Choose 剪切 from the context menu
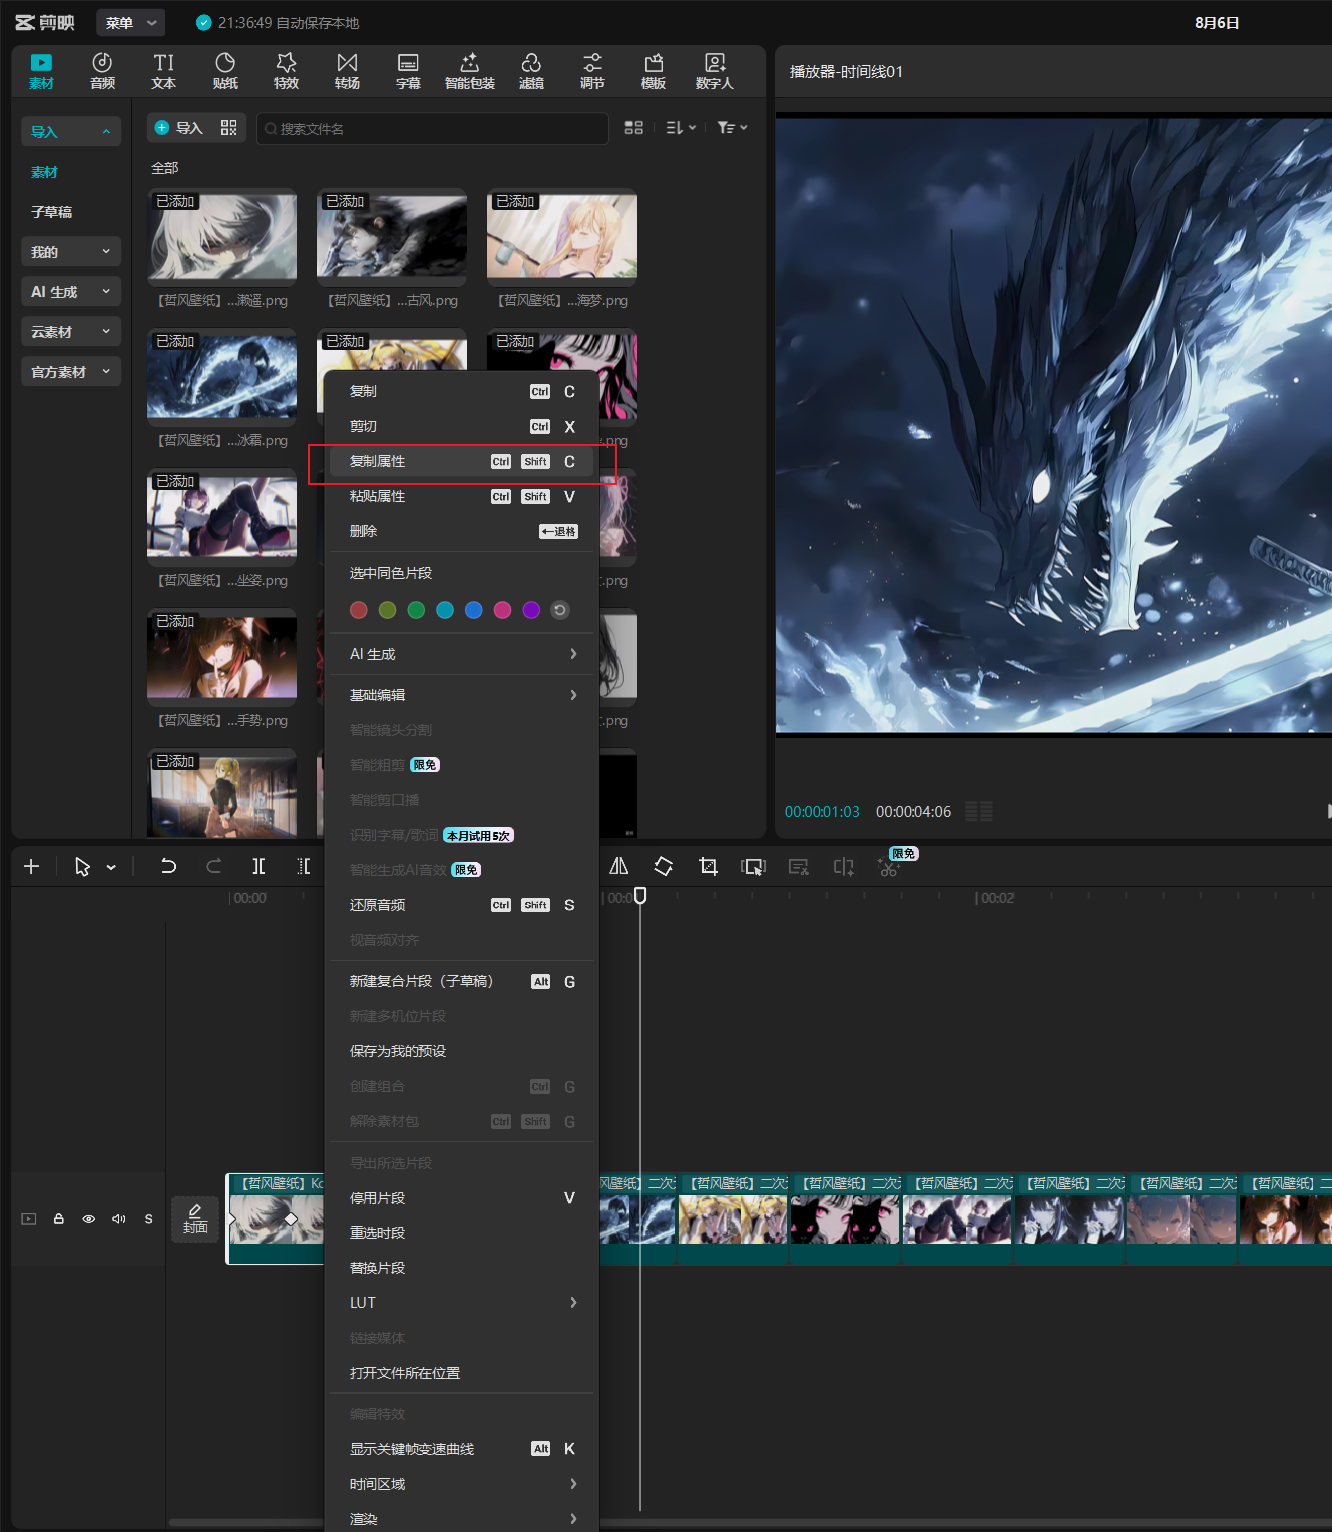Image resolution: width=1332 pixels, height=1532 pixels. pyautogui.click(x=462, y=426)
